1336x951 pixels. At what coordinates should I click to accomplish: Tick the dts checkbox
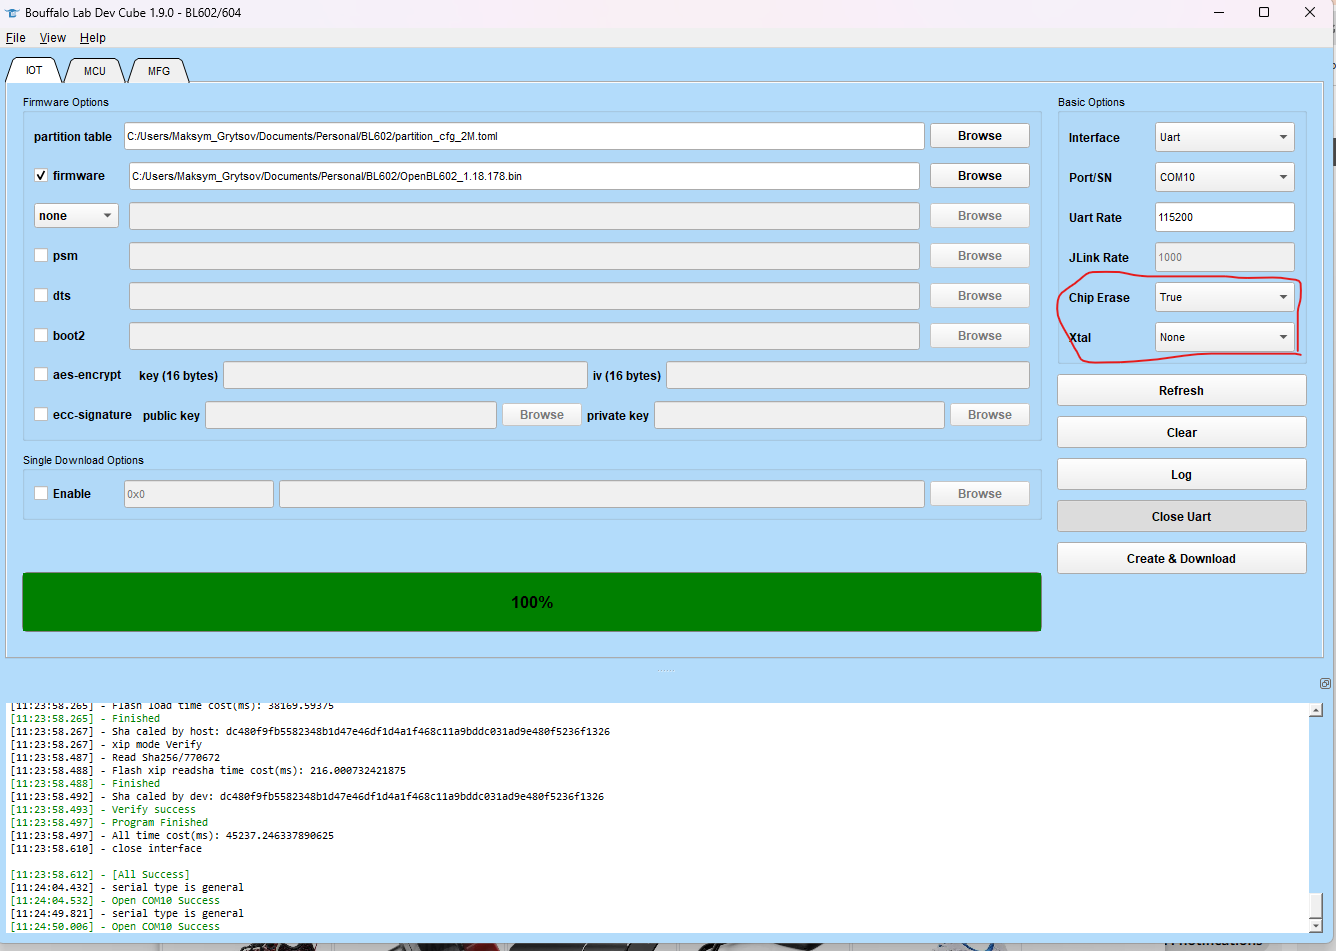[x=41, y=296]
